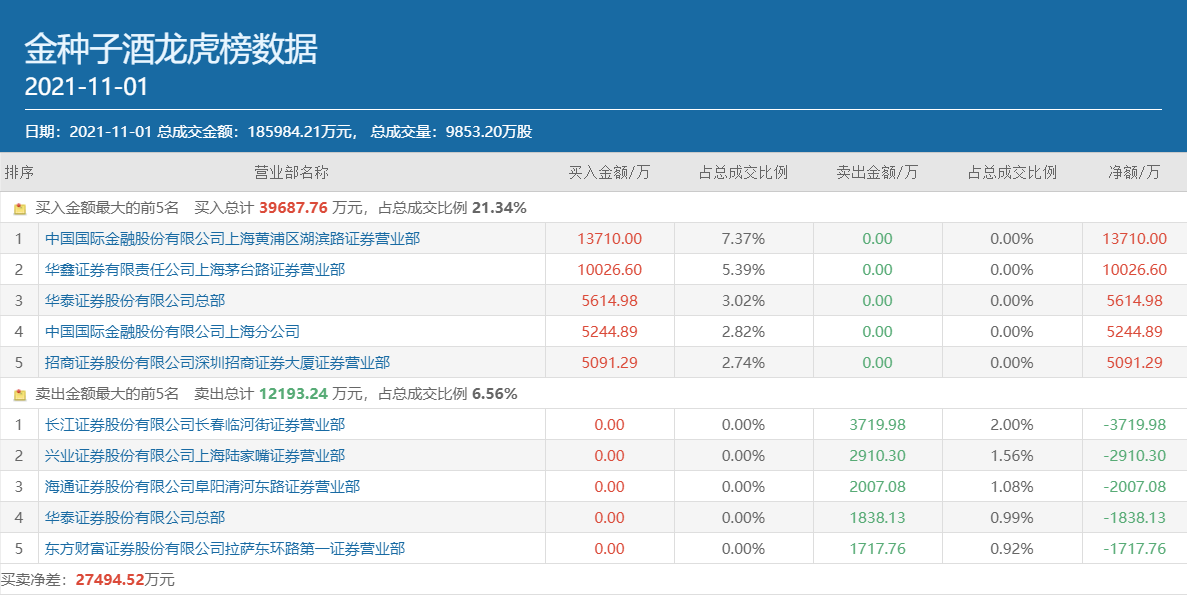This screenshot has height=596, width=1187.
Task: Click the 买入总计 value 39687.76
Action: pos(293,208)
